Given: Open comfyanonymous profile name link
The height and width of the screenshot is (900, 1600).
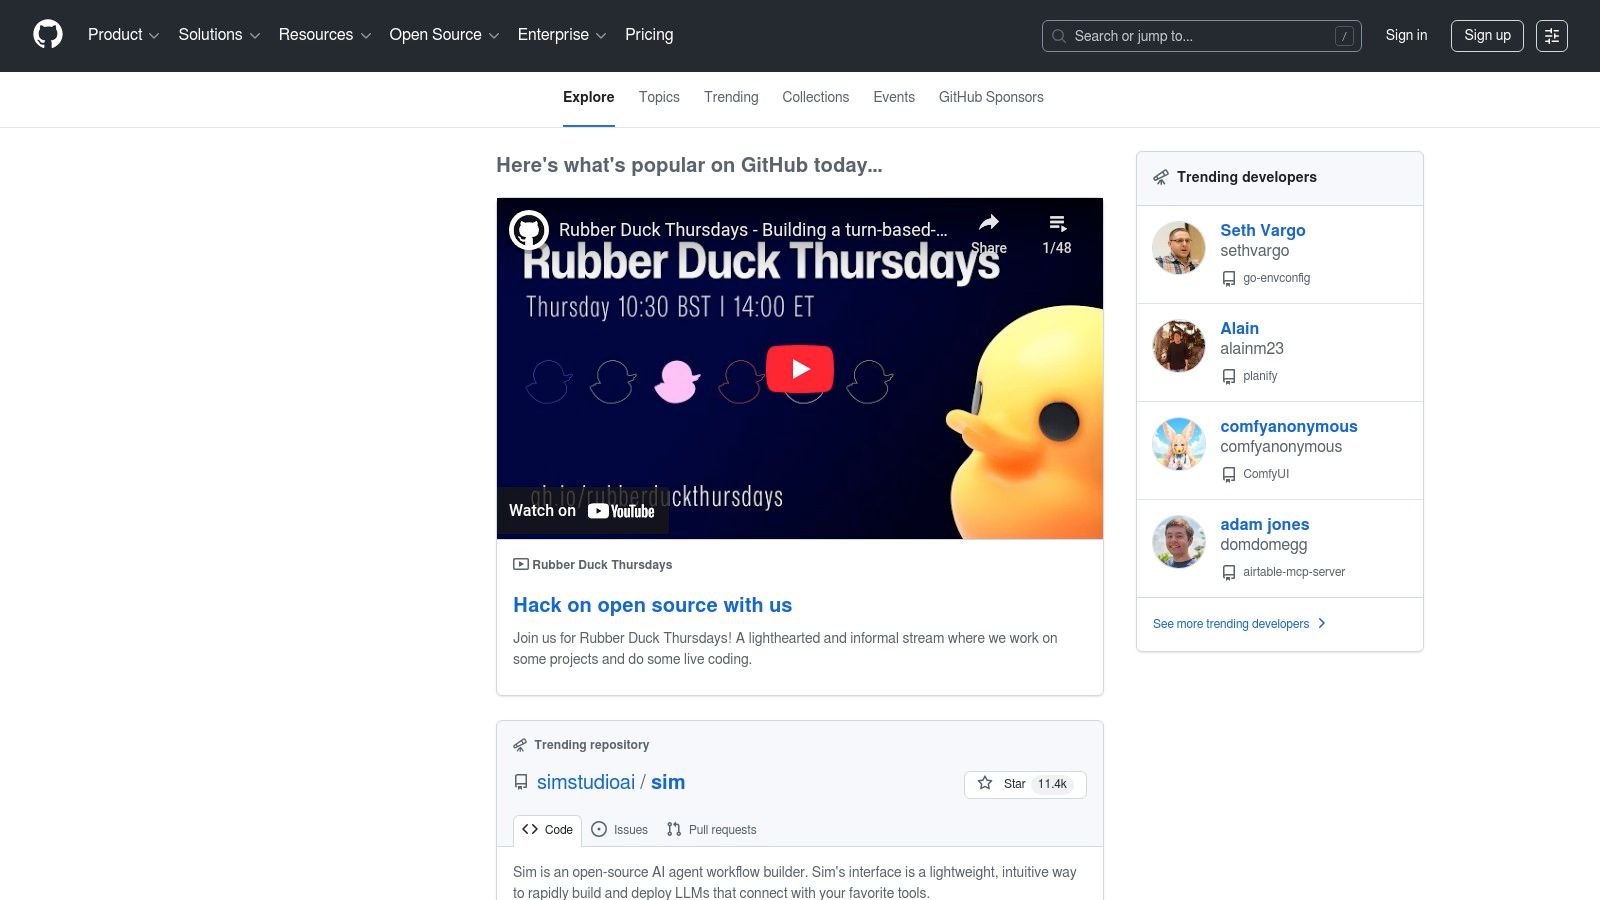Looking at the screenshot, I should (x=1289, y=426).
